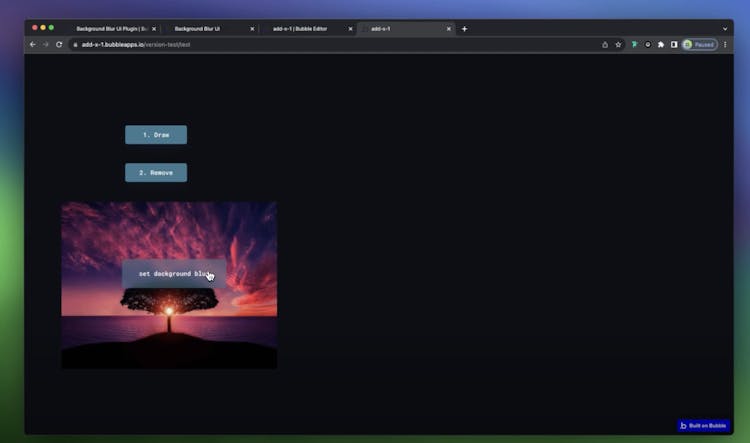Toggle the browser side panel icon
The image size is (750, 443).
pos(674,44)
